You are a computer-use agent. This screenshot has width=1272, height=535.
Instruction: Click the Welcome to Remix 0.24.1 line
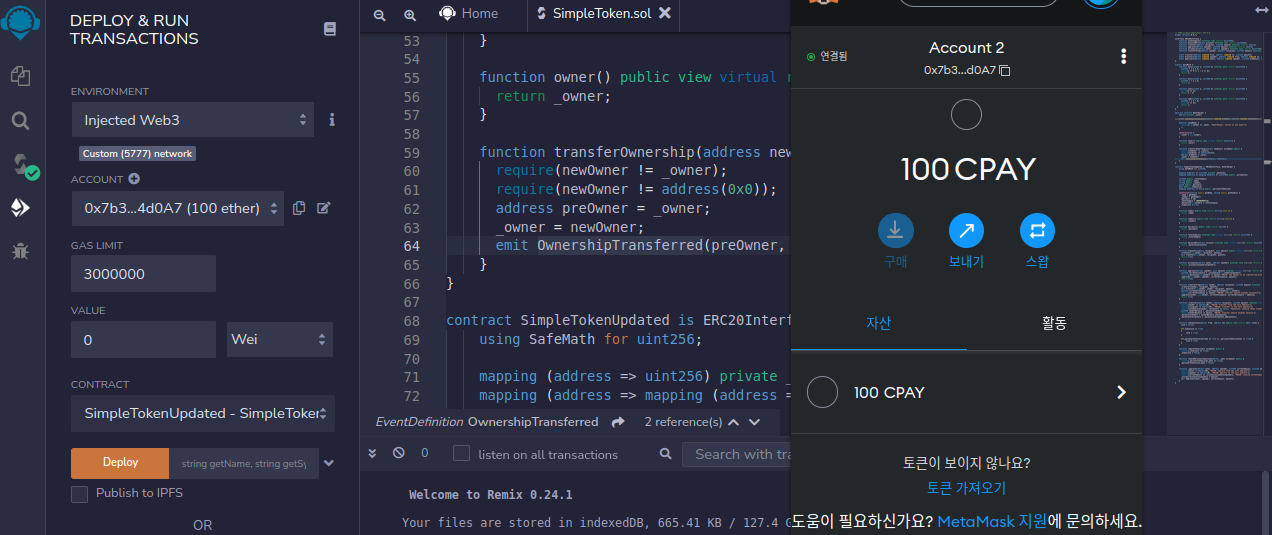[x=491, y=494]
